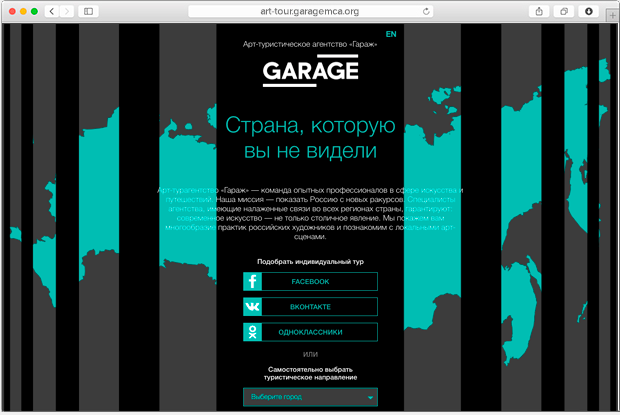620x415 pixels.
Task: Switch site language to EN
Action: tap(391, 34)
